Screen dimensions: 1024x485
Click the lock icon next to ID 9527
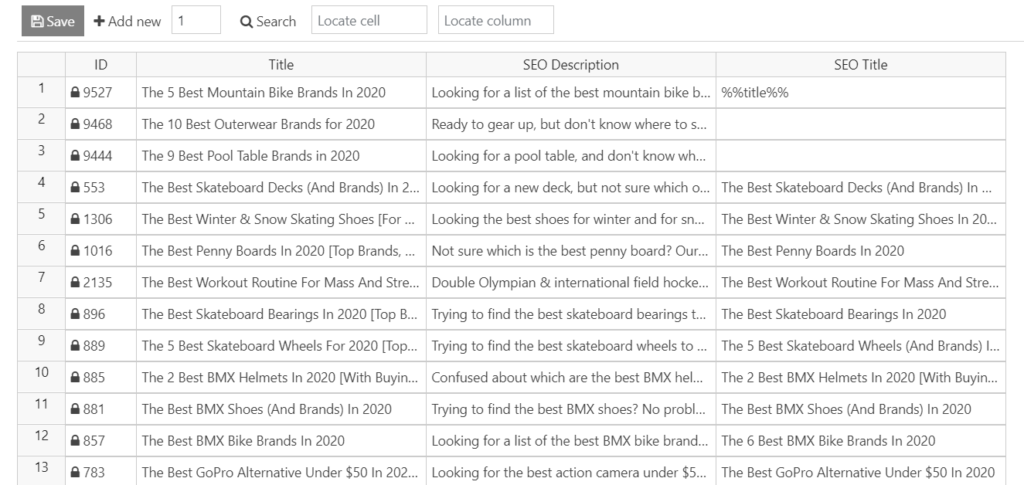pyautogui.click(x=75, y=93)
